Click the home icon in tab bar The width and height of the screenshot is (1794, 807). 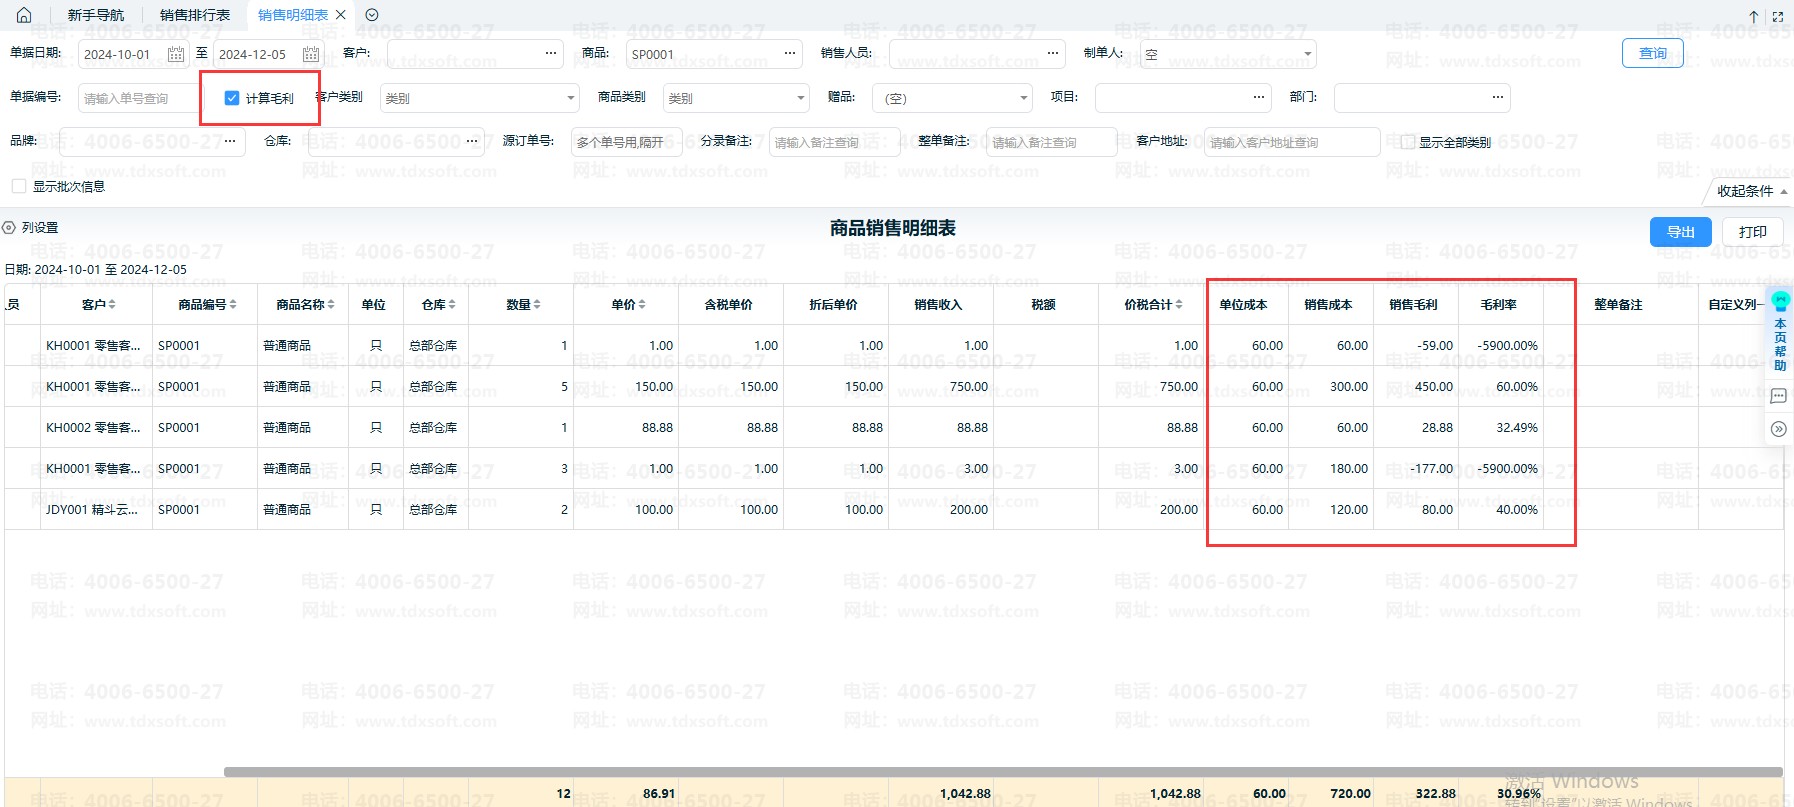coord(24,15)
